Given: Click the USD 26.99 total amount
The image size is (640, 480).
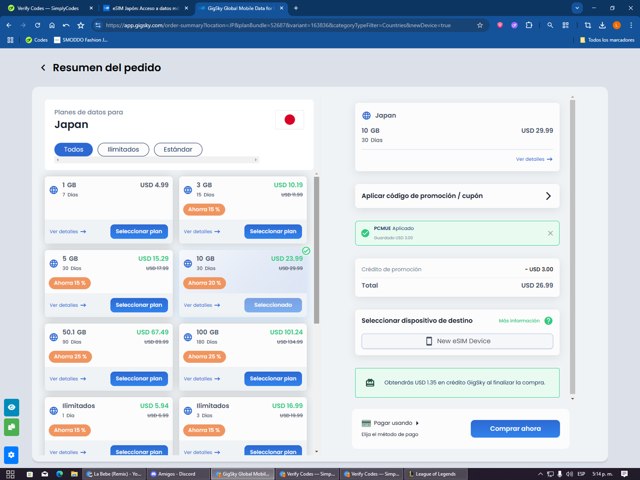Looking at the screenshot, I should (537, 285).
